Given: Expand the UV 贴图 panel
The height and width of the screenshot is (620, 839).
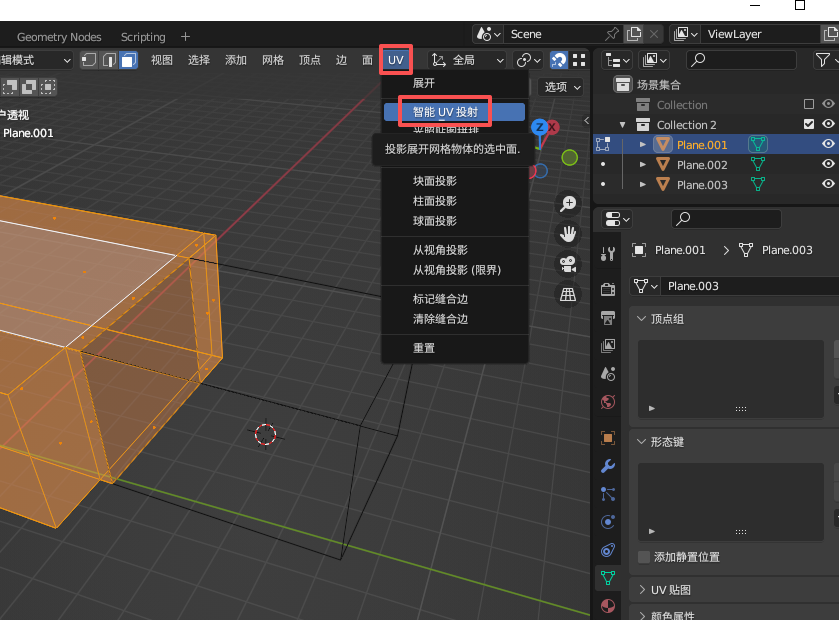Looking at the screenshot, I should coord(641,590).
